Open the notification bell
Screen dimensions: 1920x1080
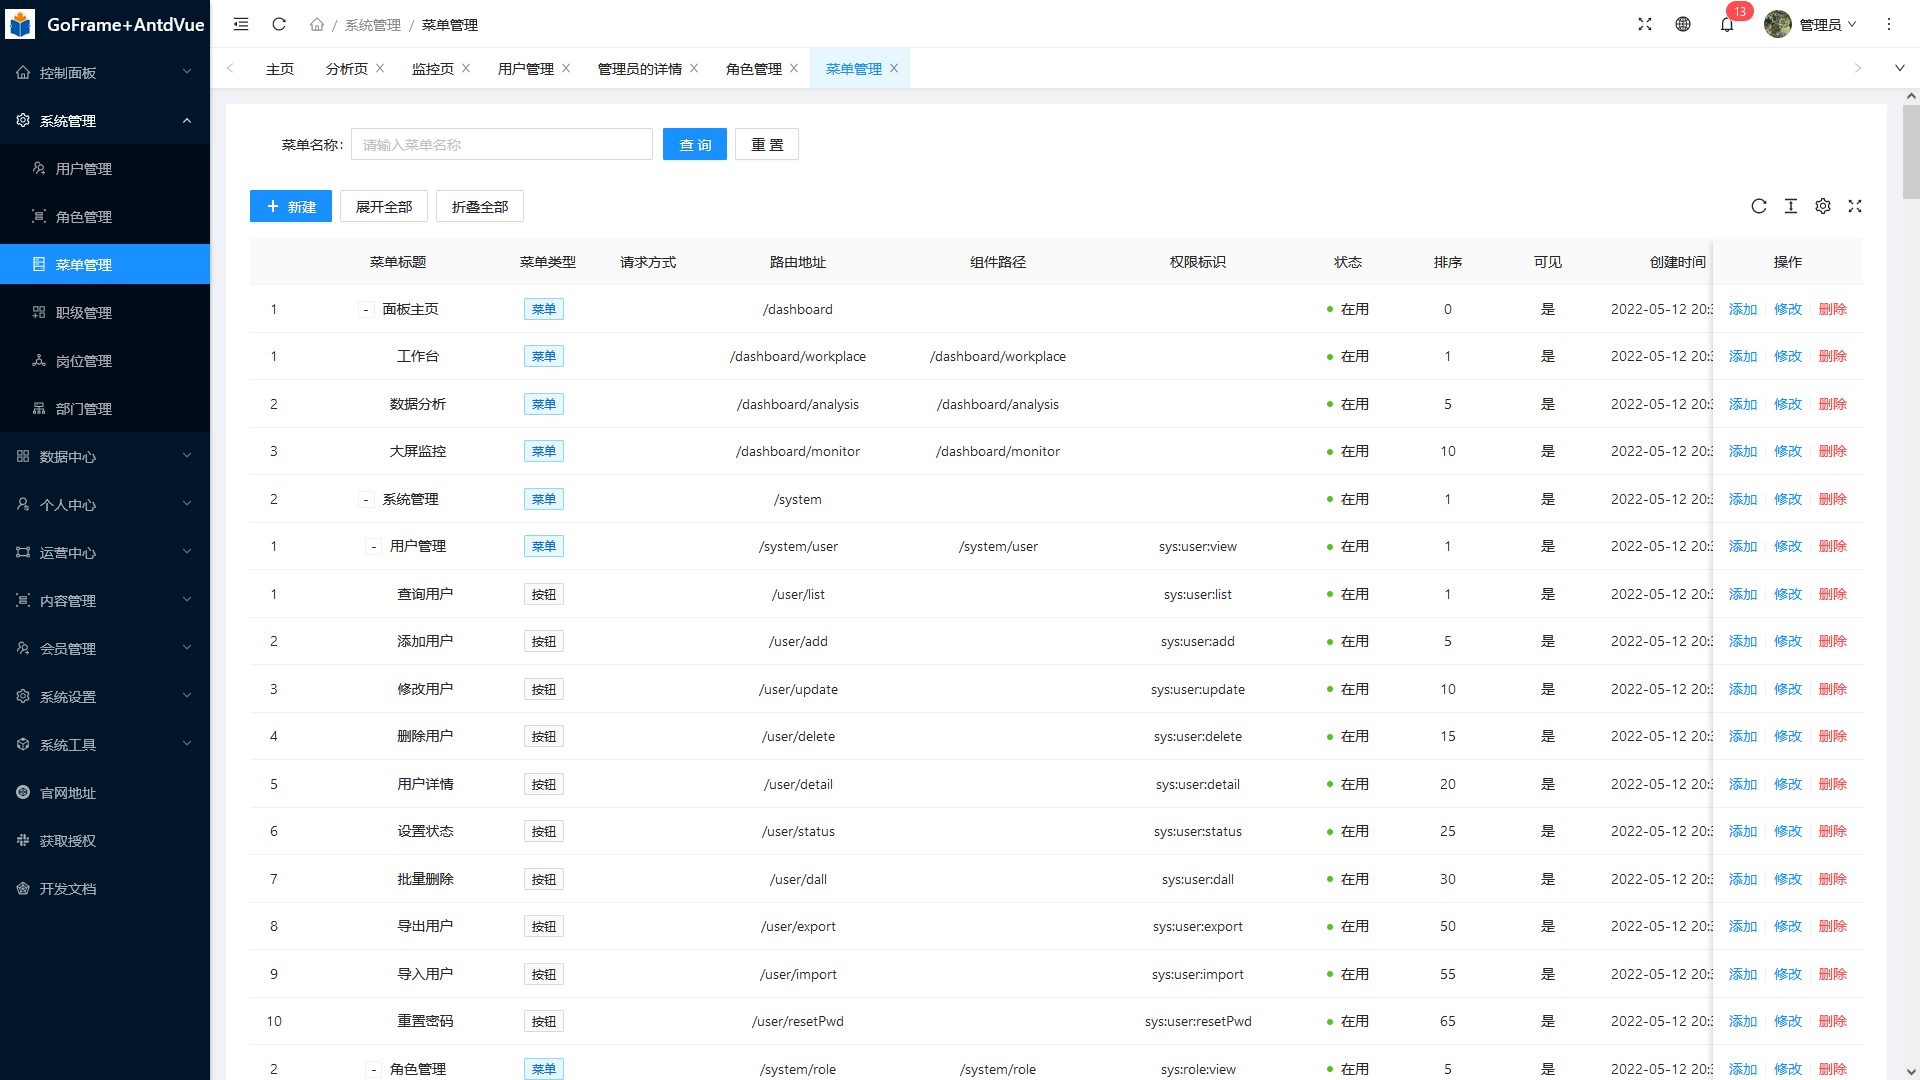[x=1727, y=24]
